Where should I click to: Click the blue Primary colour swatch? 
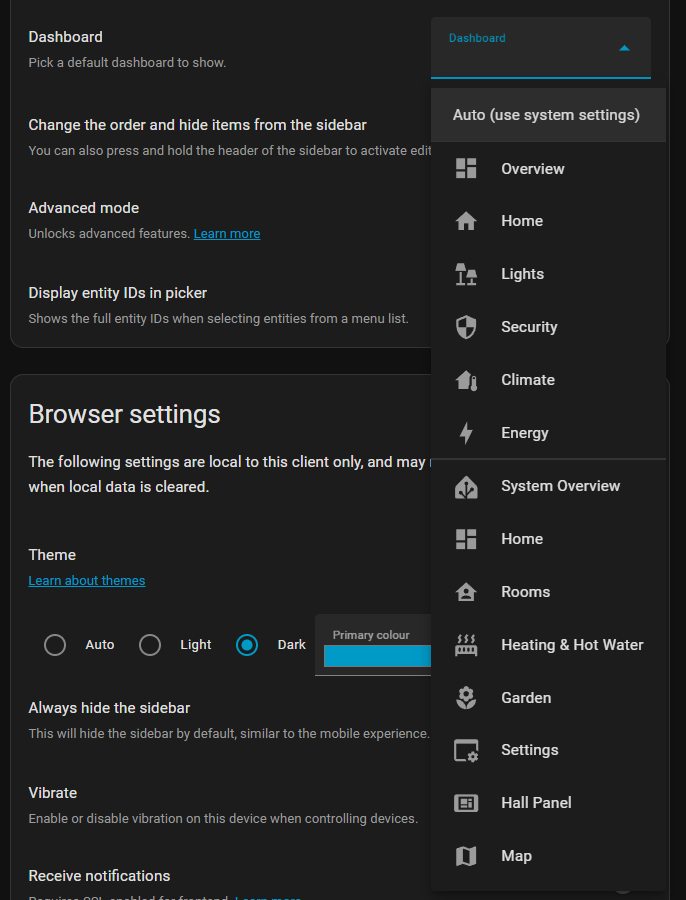[377, 655]
